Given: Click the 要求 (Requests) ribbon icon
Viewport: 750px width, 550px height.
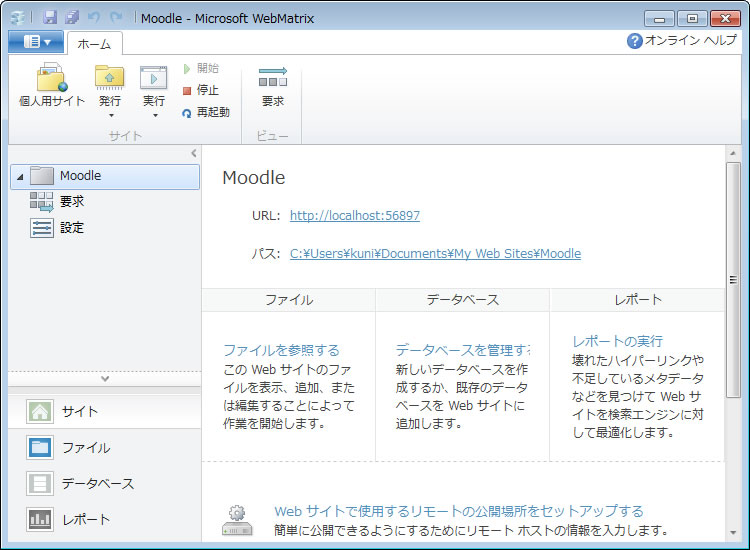Looking at the screenshot, I should 272,79.
